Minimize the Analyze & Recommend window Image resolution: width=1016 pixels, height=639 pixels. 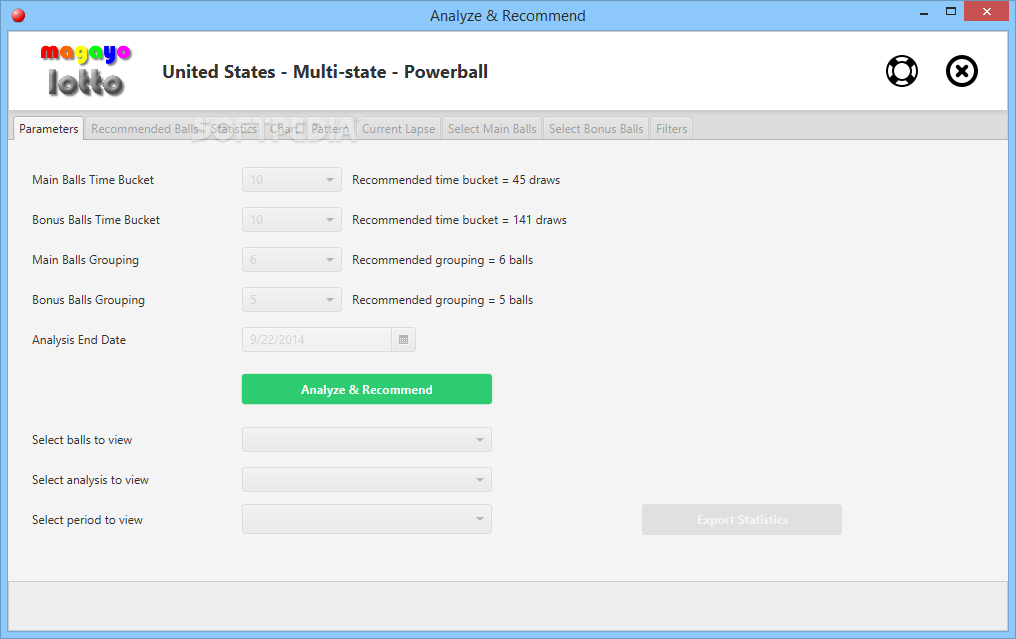click(x=924, y=12)
